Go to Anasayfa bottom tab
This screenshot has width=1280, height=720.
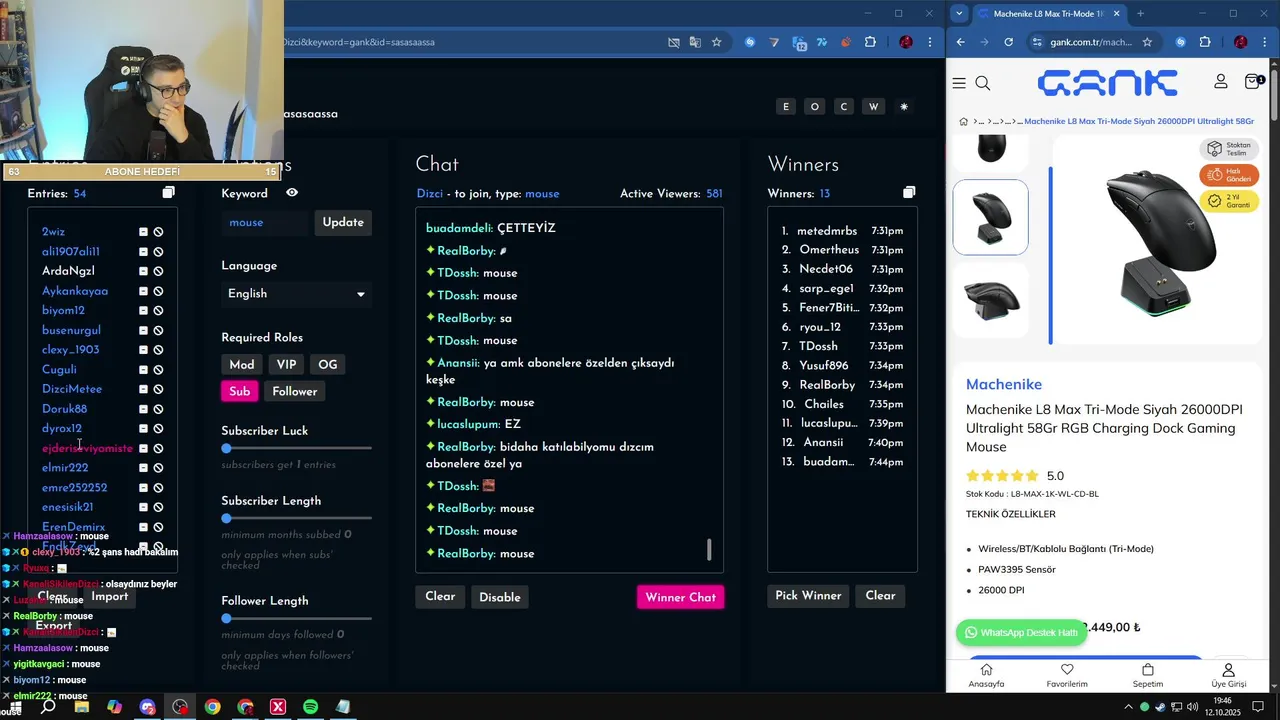pyautogui.click(x=986, y=676)
